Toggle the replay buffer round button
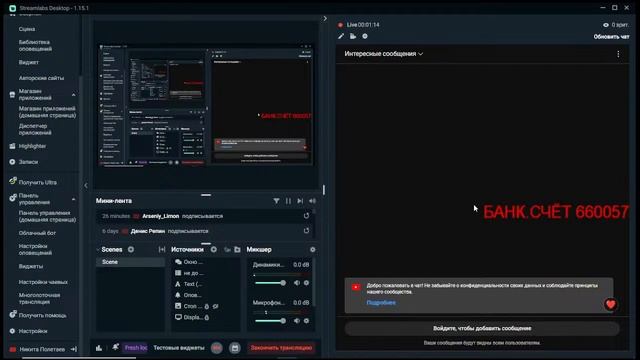Image resolution: width=640 pixels, height=360 pixels. (x=235, y=348)
